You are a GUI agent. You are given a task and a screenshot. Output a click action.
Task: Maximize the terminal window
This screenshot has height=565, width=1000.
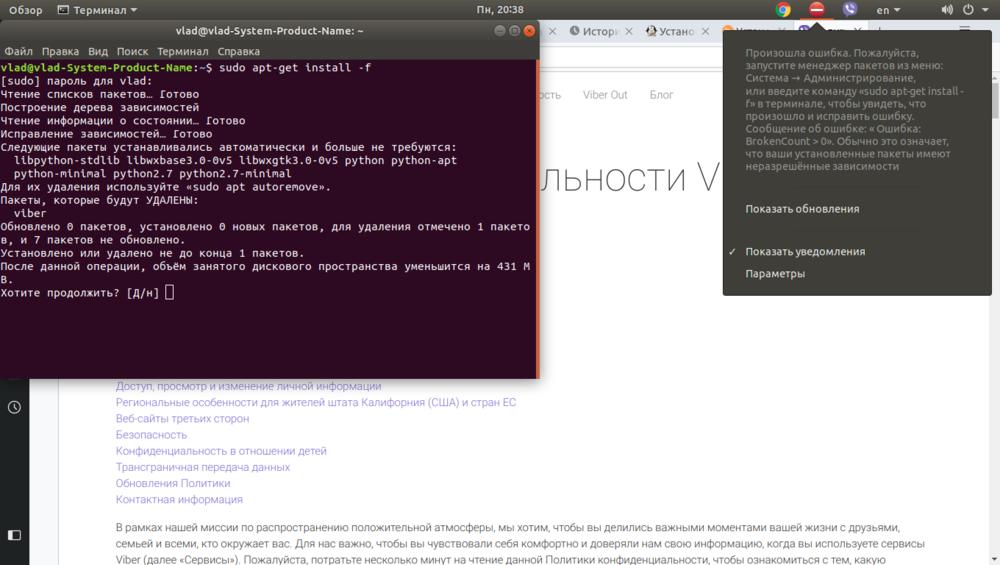pos(514,31)
